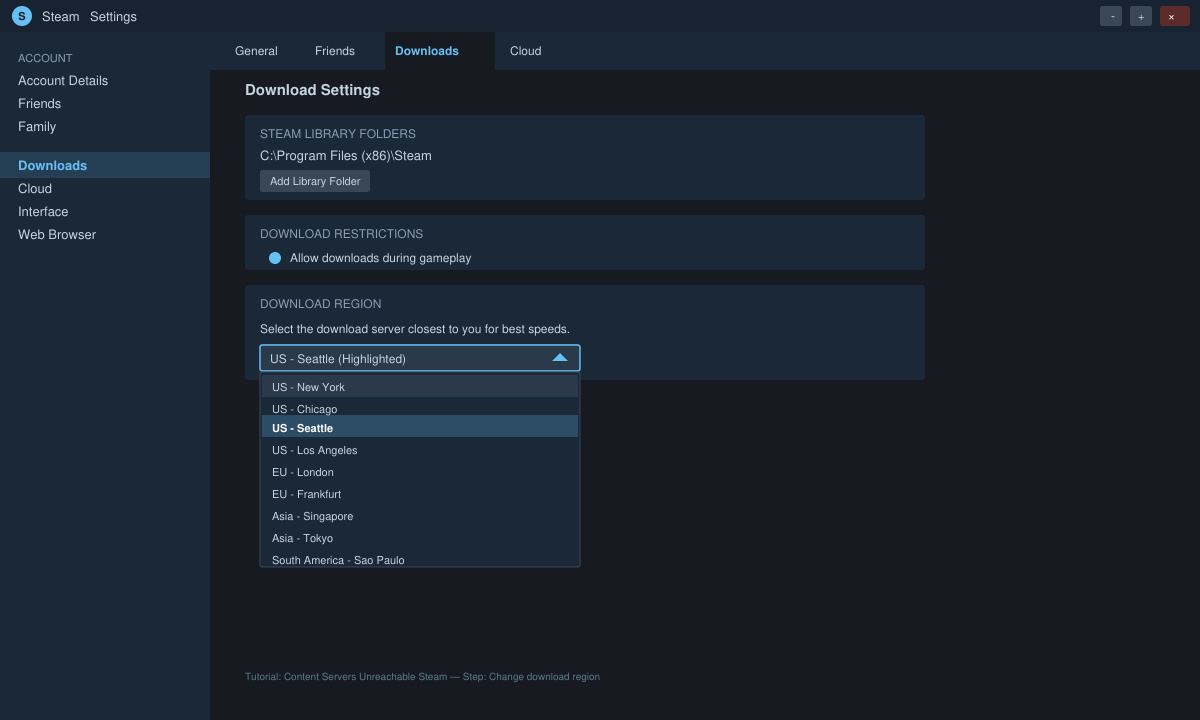
Task: Click Add Library Folder button
Action: [315, 181]
